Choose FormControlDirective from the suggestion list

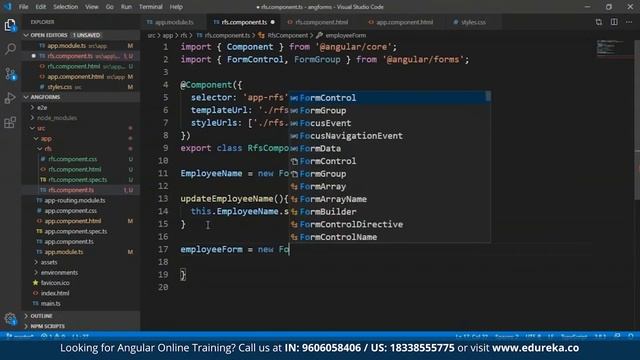point(390,224)
